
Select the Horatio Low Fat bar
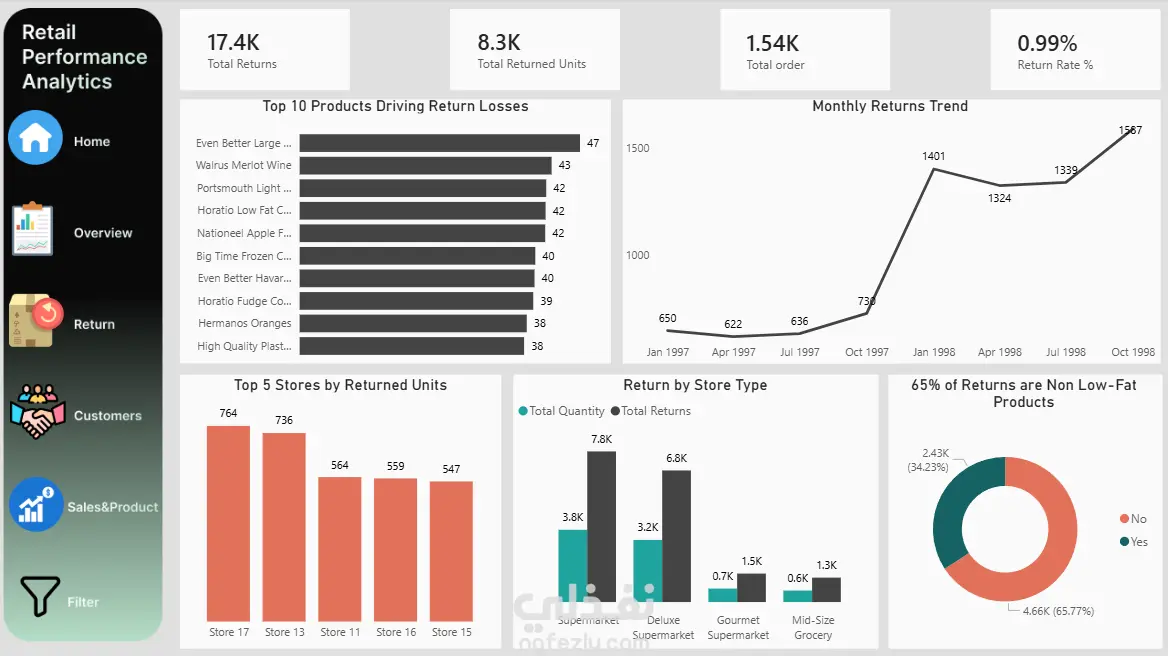point(422,211)
